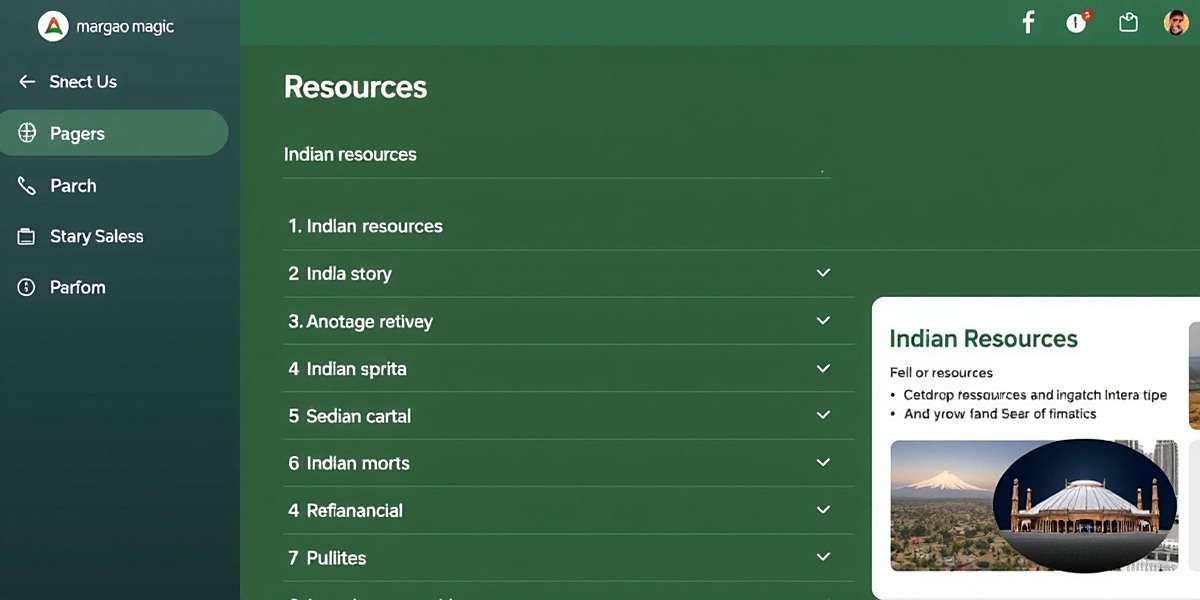Click the info icon beside Parfom
The width and height of the screenshot is (1200, 600).
click(x=27, y=288)
